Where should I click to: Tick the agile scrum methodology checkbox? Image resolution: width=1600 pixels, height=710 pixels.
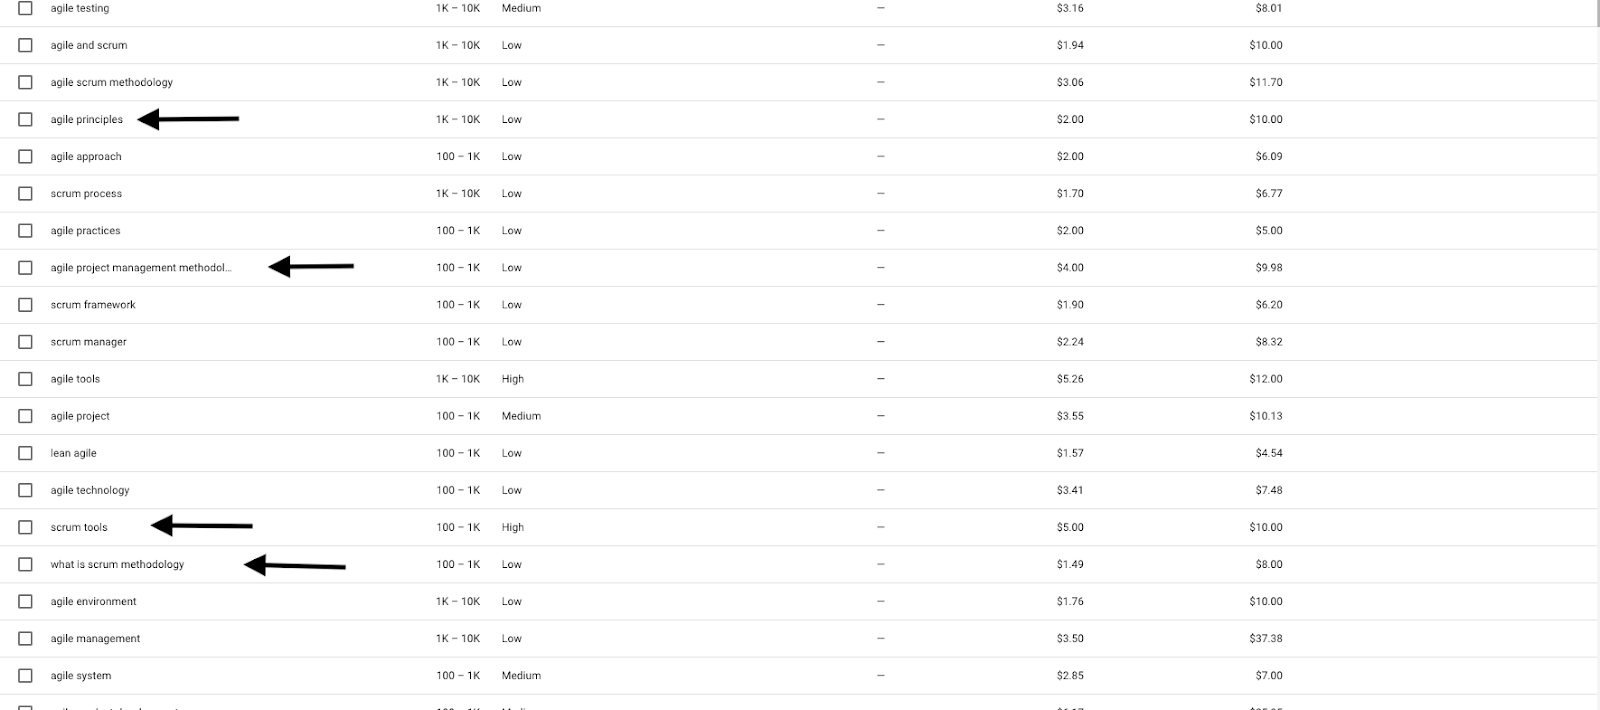coord(25,82)
